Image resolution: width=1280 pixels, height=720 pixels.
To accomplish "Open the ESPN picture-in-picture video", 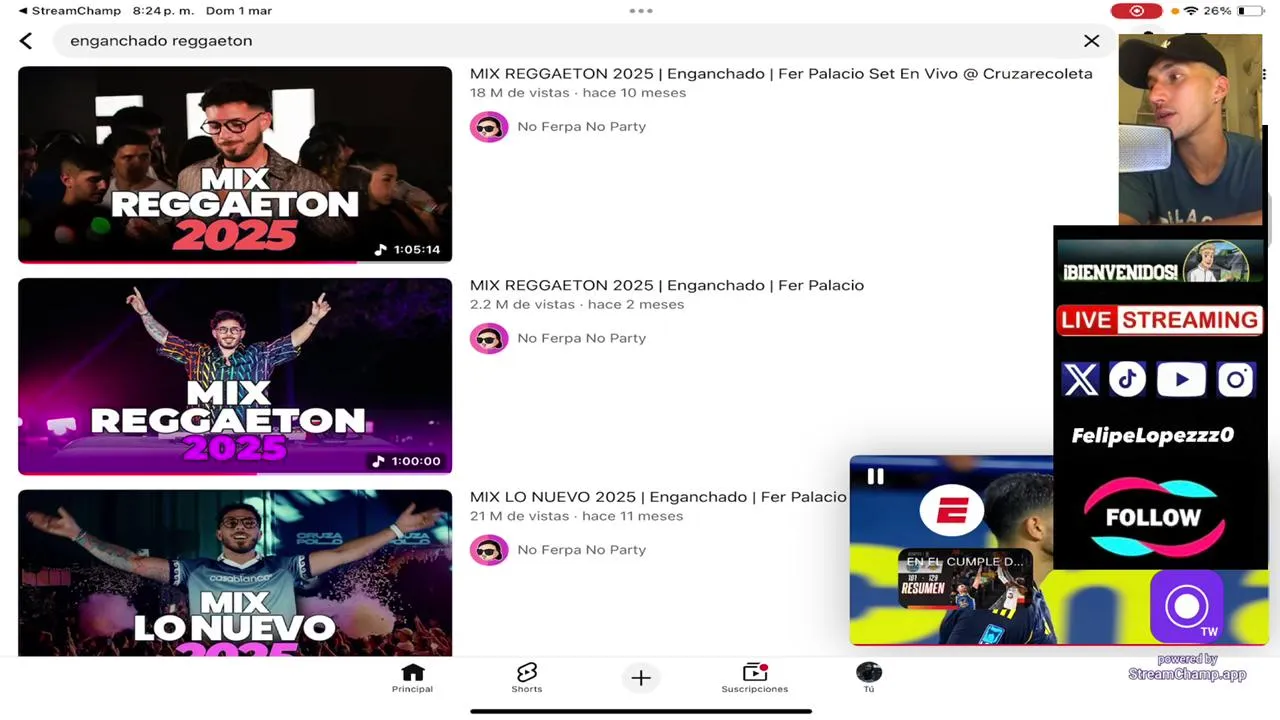I will (x=951, y=551).
